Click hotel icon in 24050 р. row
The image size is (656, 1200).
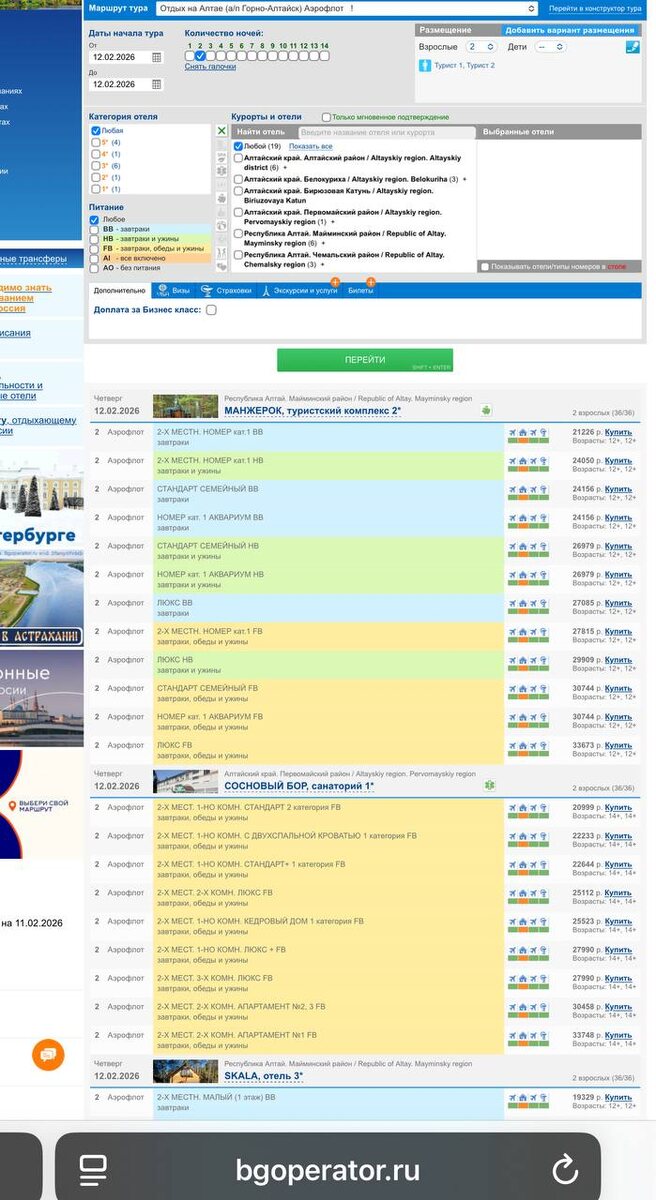pyautogui.click(x=523, y=460)
